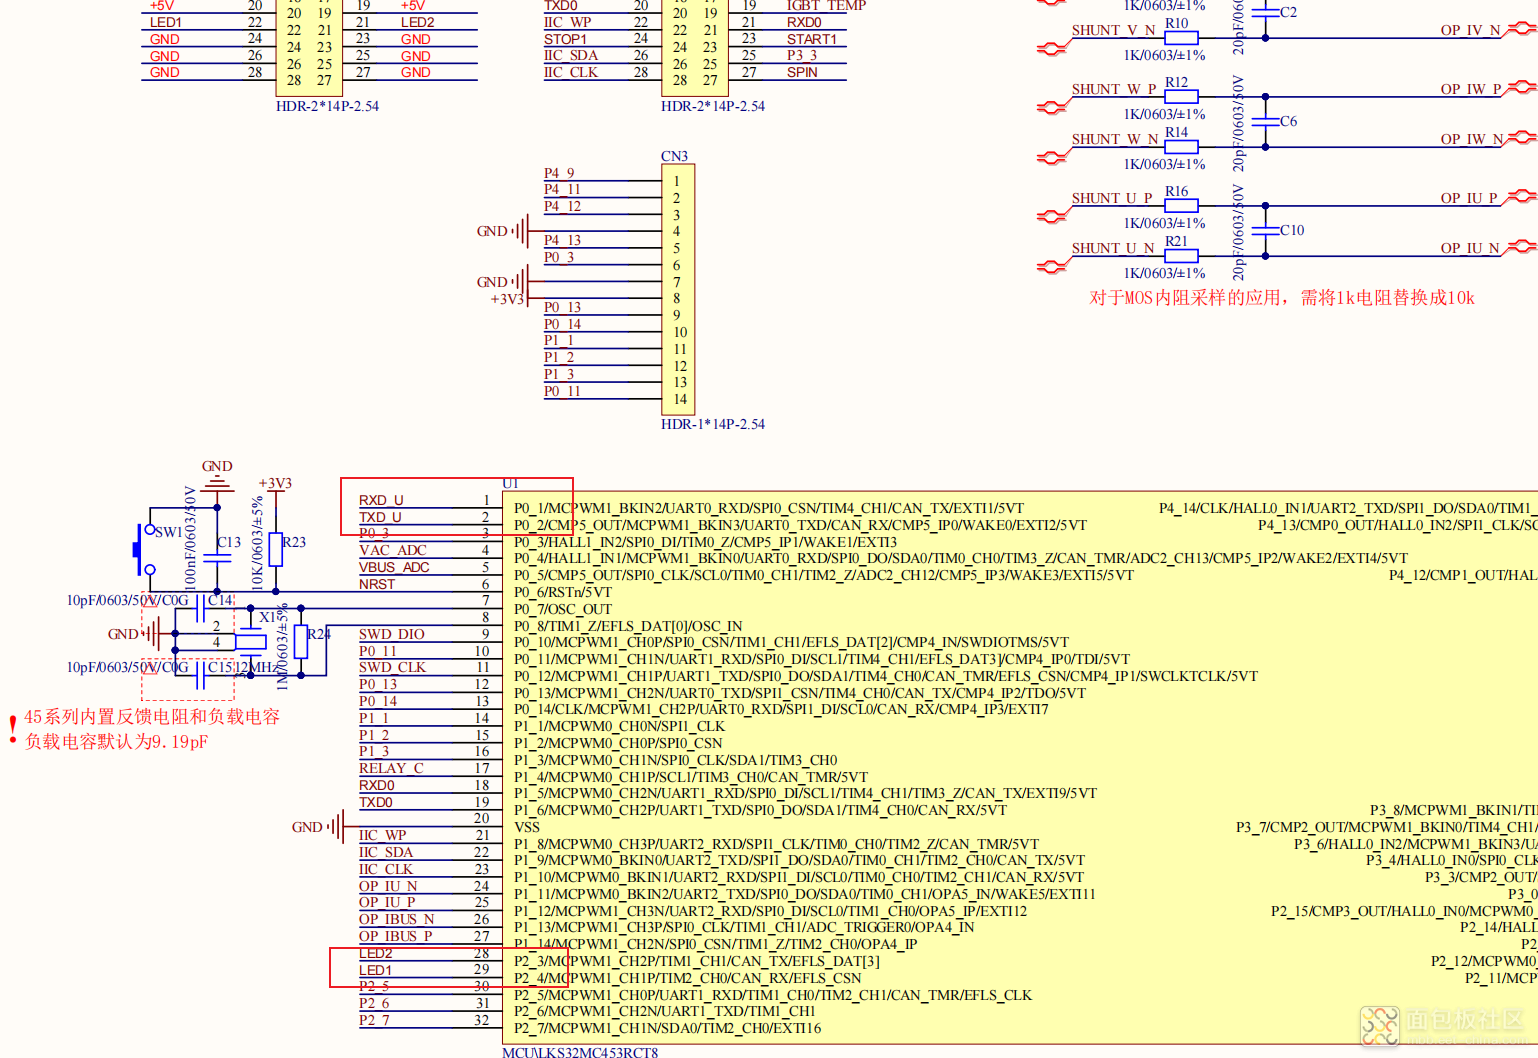Click the OP_IW_N output net label

pos(1471,139)
